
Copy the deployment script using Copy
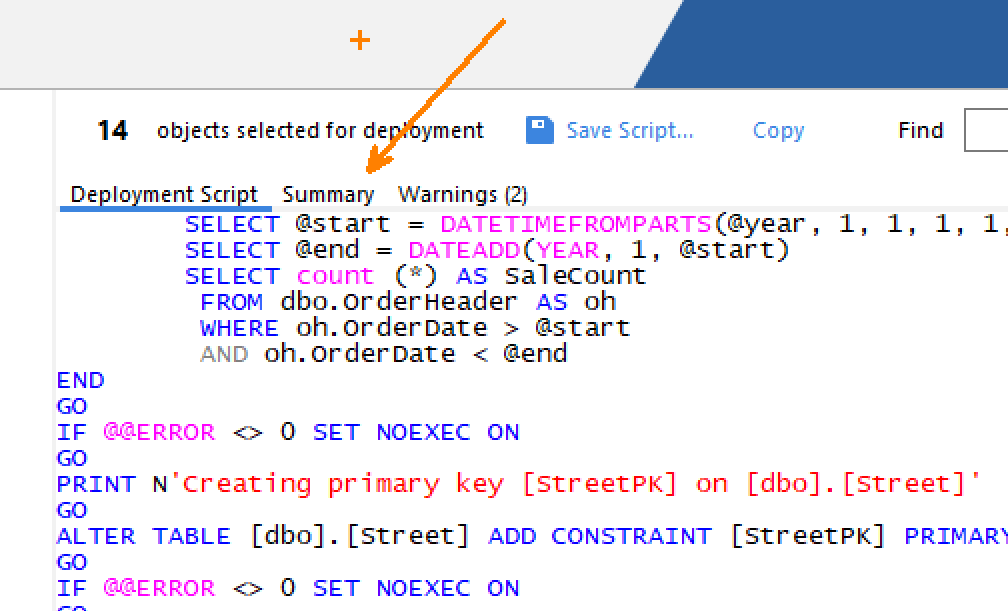pyautogui.click(x=778, y=130)
